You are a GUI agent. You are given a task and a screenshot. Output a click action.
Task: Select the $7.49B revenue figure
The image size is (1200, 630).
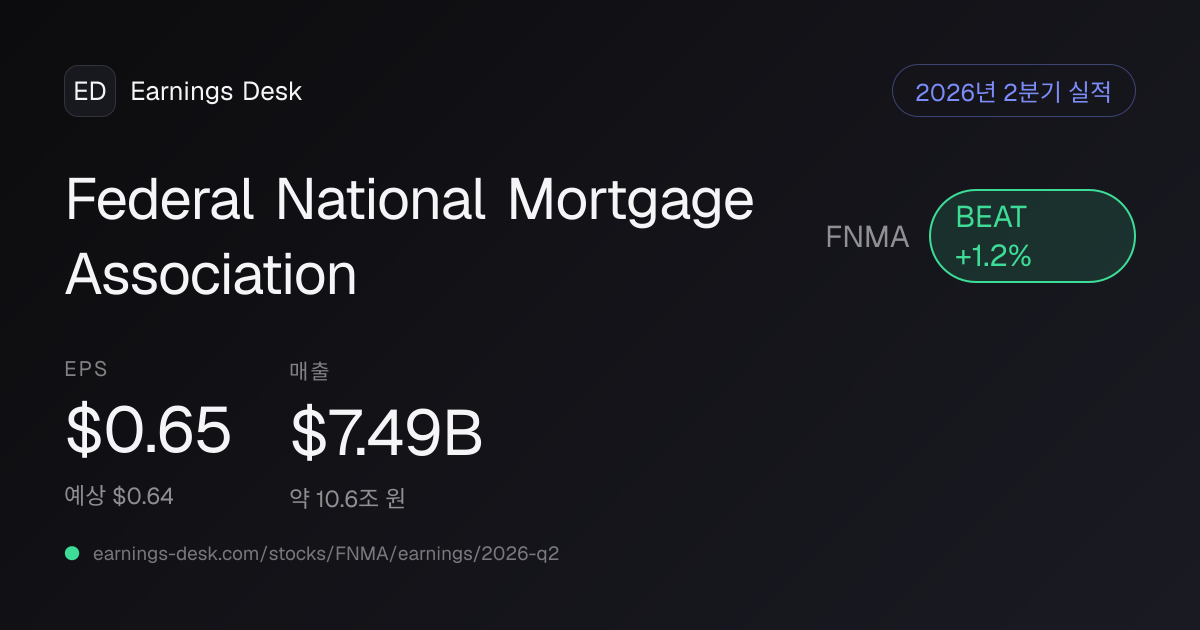coord(387,431)
